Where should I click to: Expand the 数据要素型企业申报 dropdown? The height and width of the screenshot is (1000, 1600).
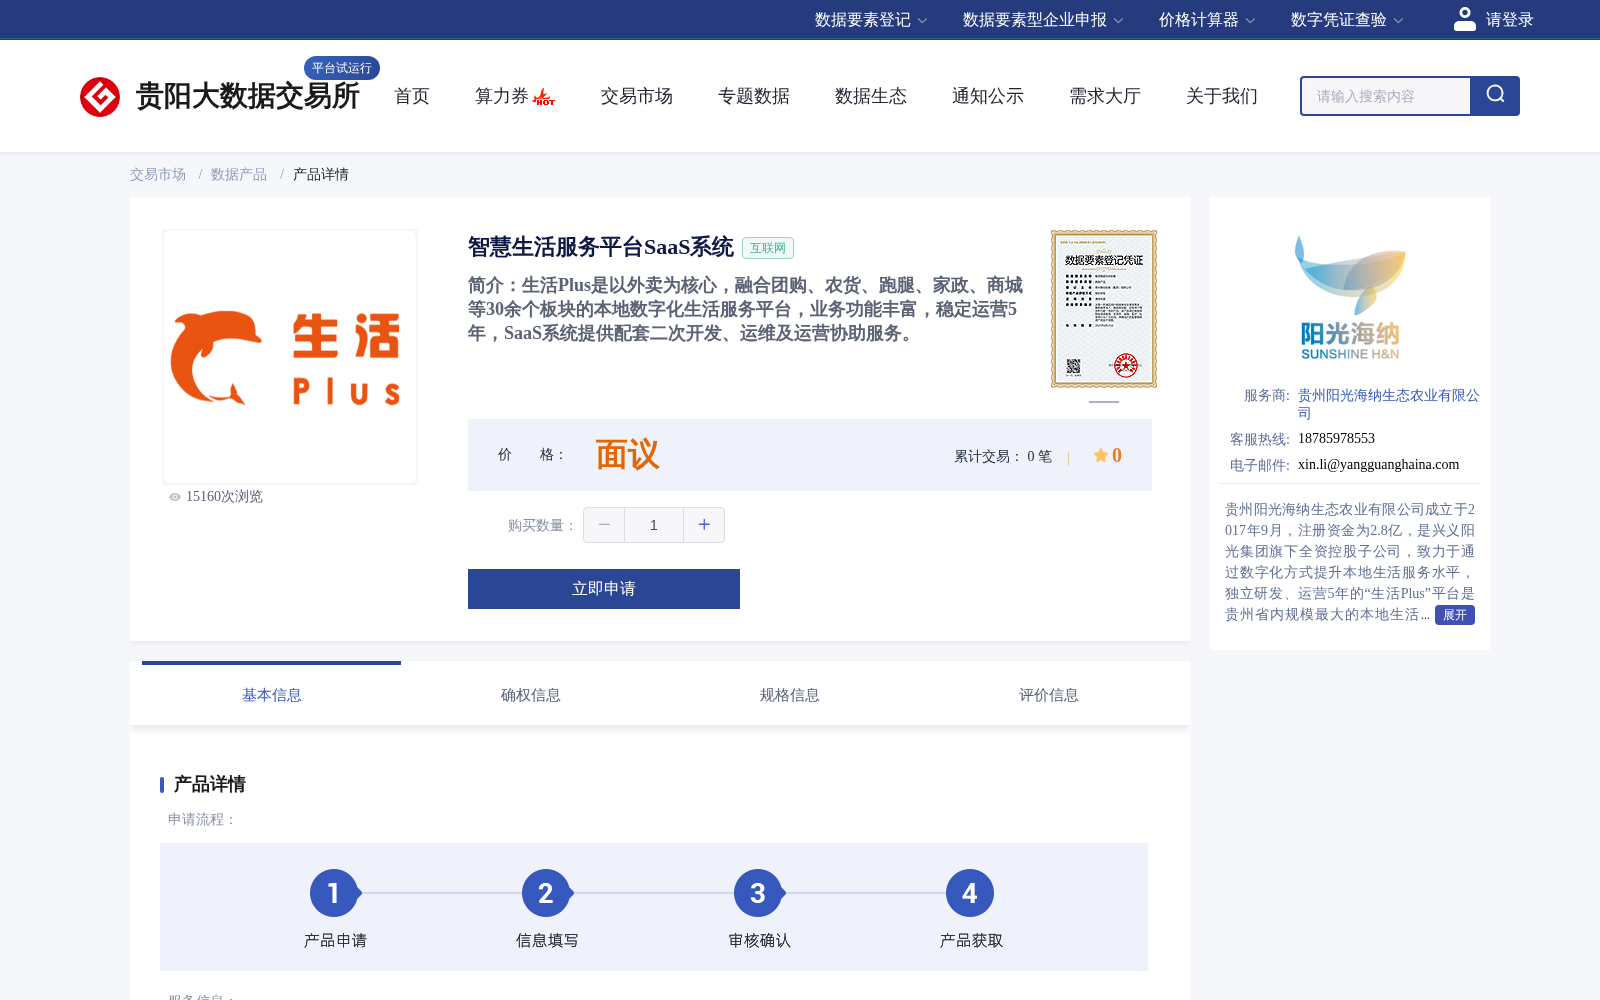(1043, 20)
